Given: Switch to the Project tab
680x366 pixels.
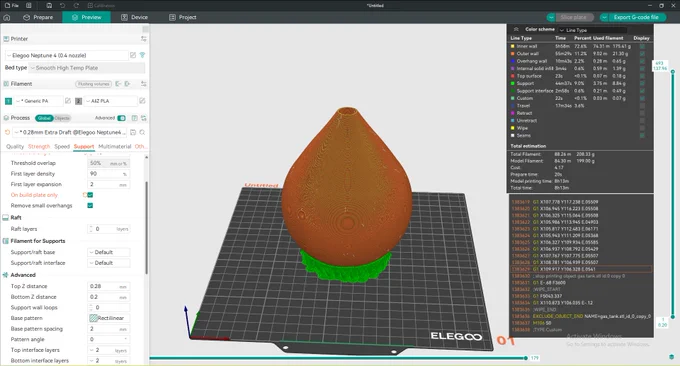Looking at the screenshot, I should point(183,17).
